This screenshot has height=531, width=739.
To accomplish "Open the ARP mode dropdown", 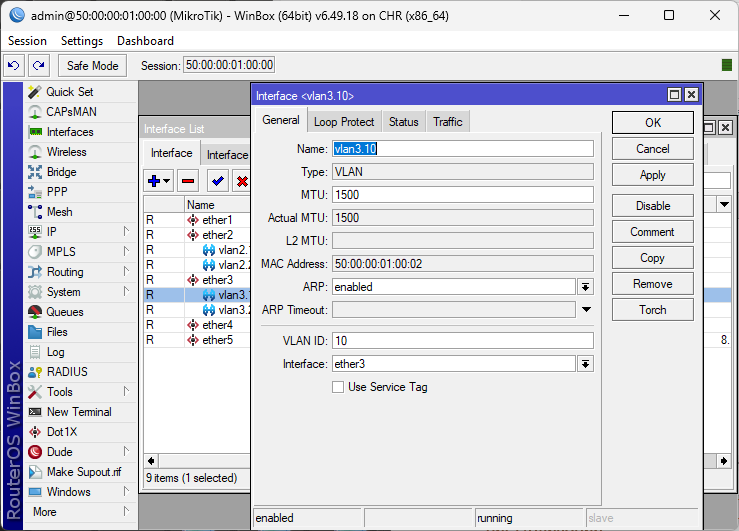I will point(585,287).
